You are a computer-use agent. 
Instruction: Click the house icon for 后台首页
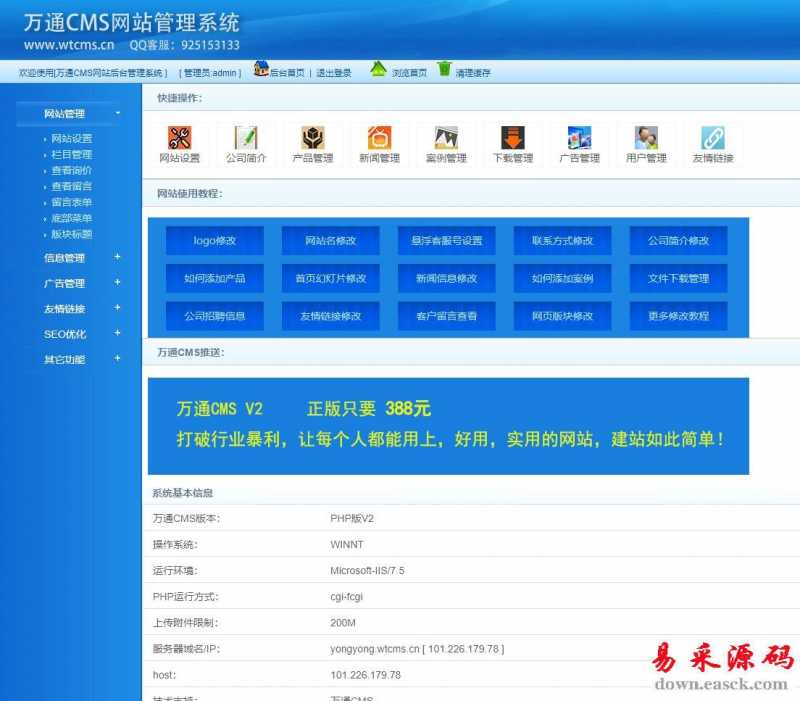(x=261, y=68)
